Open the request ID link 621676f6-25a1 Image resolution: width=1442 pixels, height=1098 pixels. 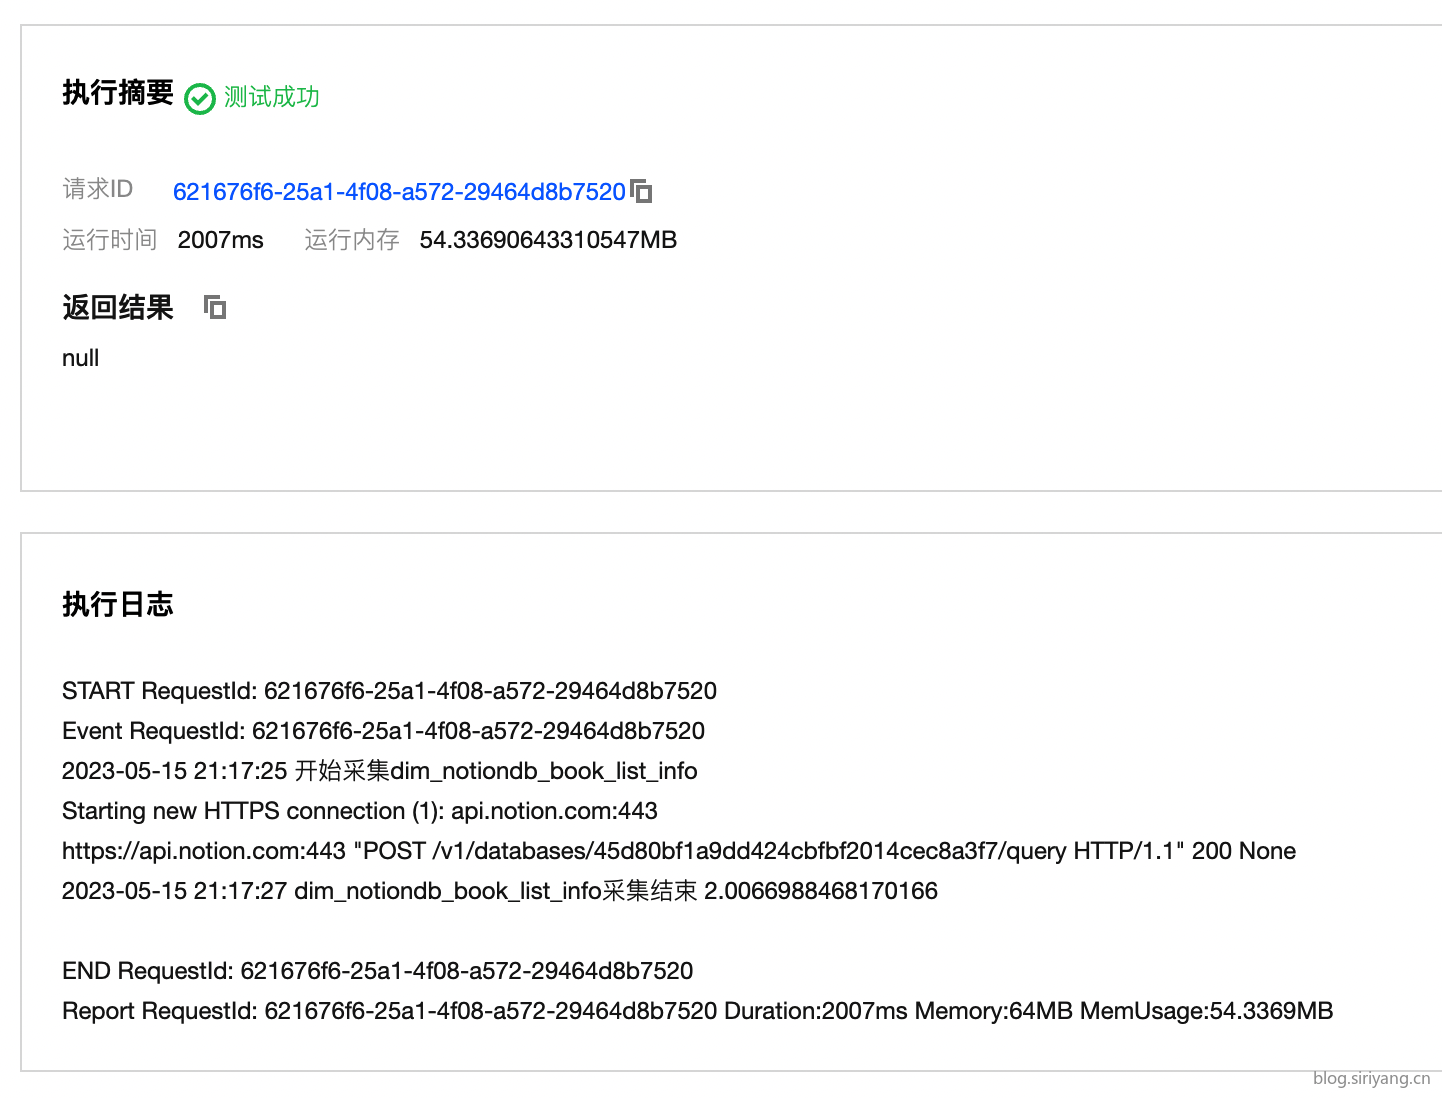[x=399, y=191]
